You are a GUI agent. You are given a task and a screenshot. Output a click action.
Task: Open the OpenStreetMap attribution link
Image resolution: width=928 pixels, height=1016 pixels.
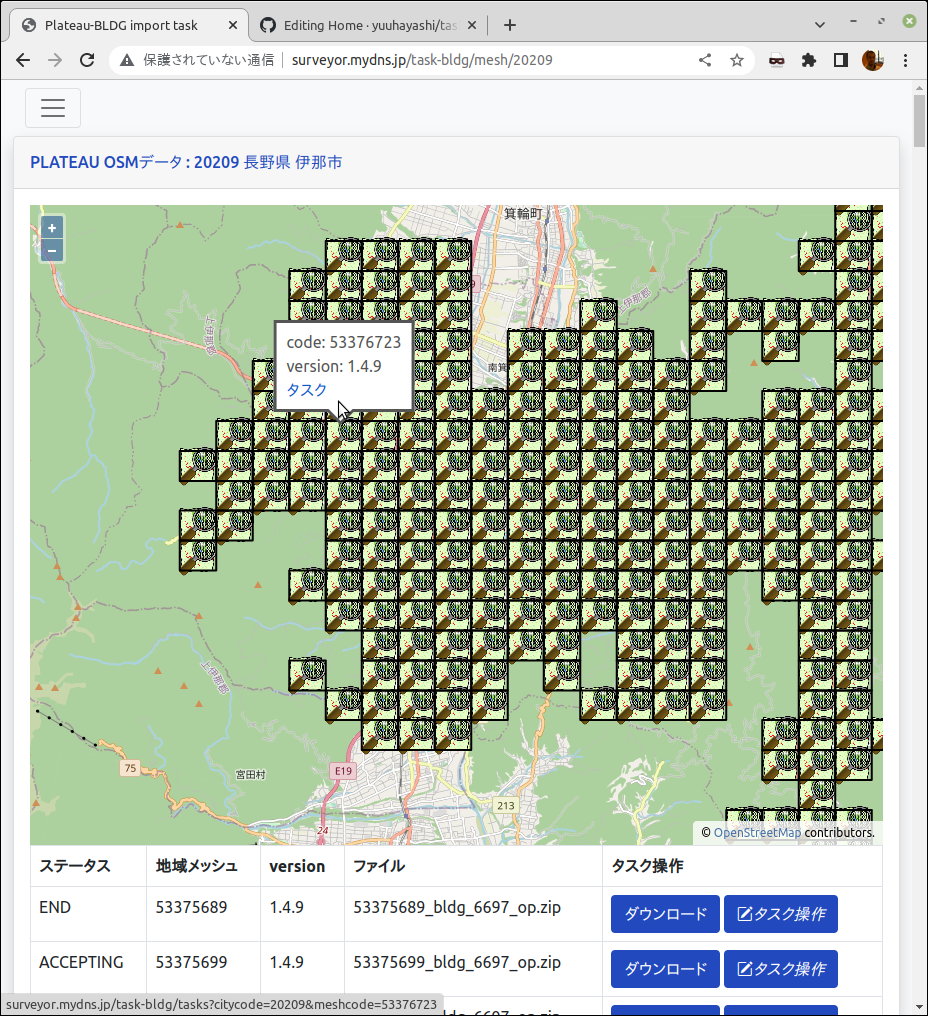coord(757,833)
